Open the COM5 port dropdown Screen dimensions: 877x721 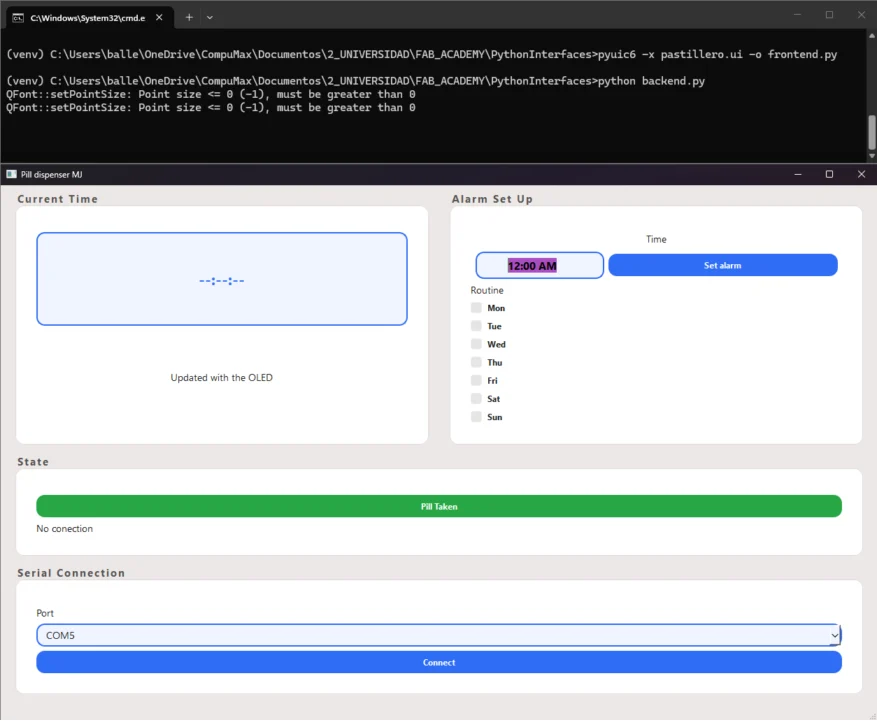(438, 635)
